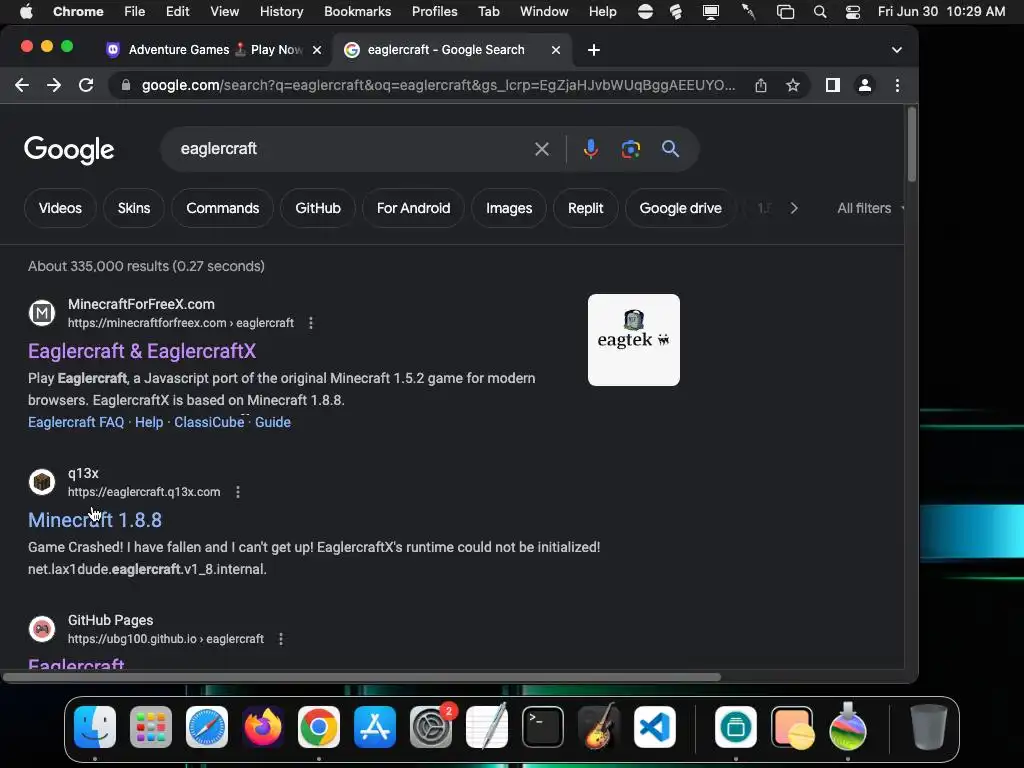Open the Bookmarks menu

pos(357,11)
